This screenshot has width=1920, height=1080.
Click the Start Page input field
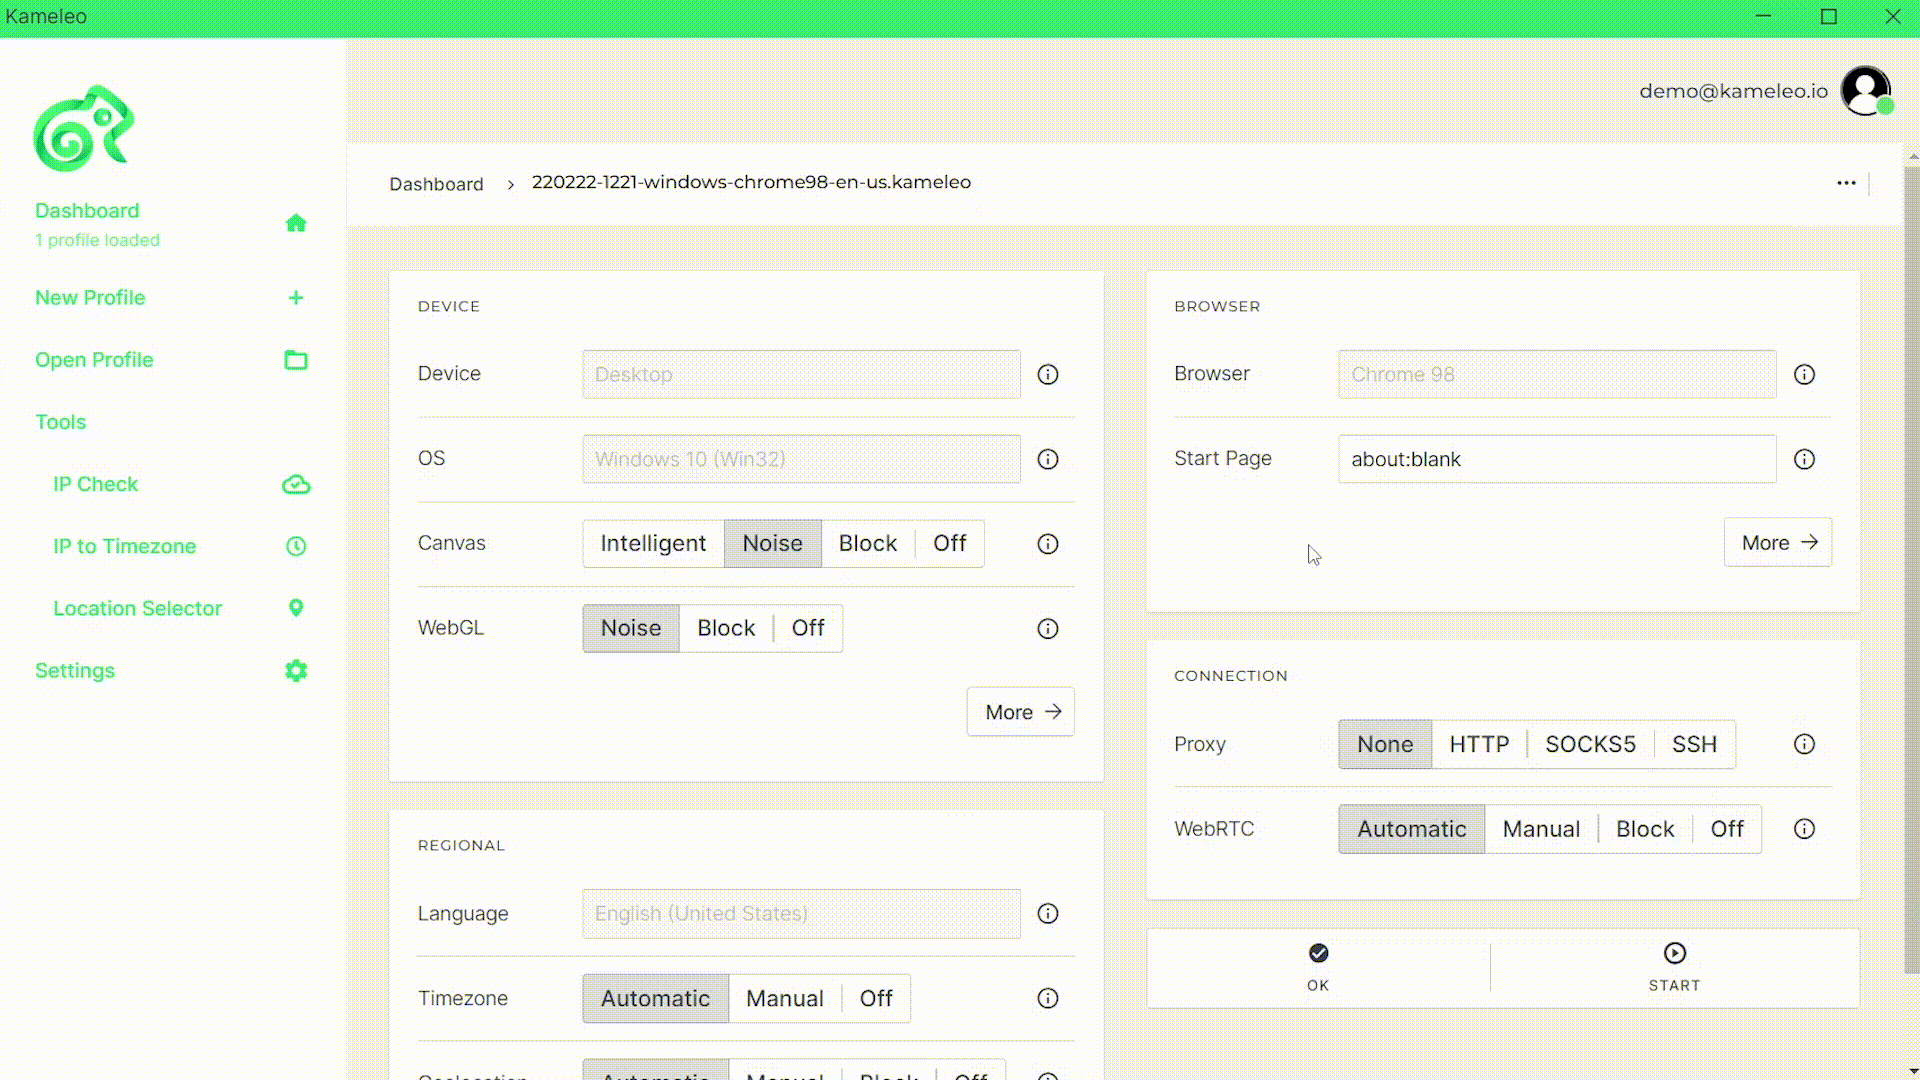(1557, 459)
